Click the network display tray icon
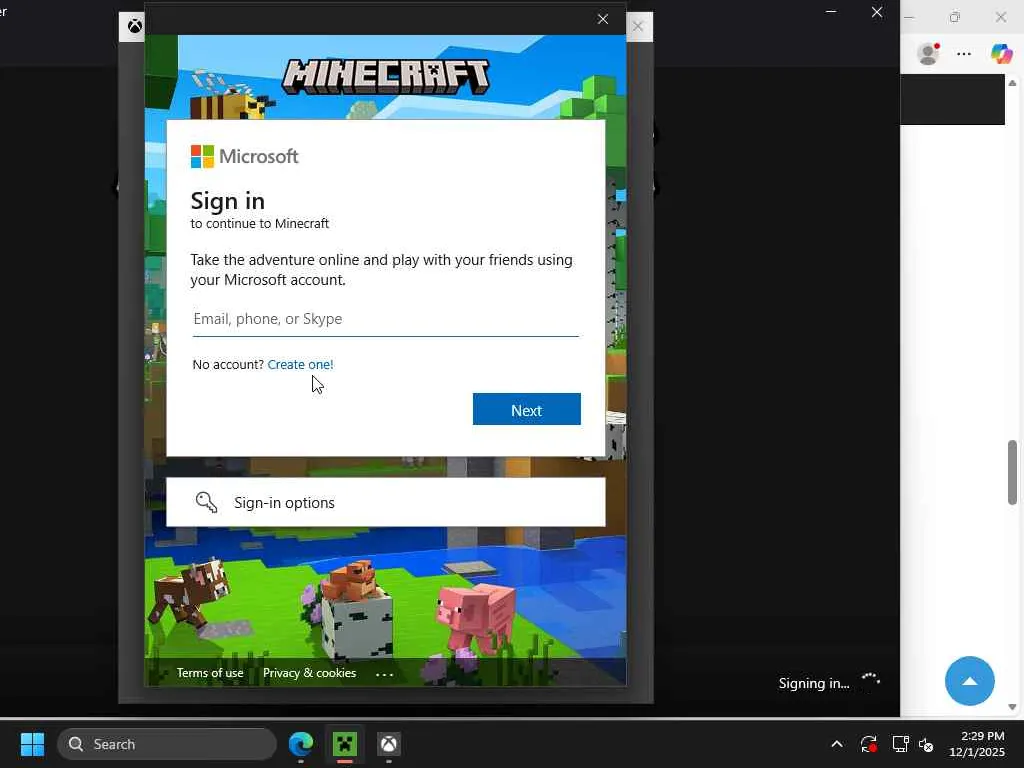Screen dimensions: 1024x768 [x=901, y=744]
